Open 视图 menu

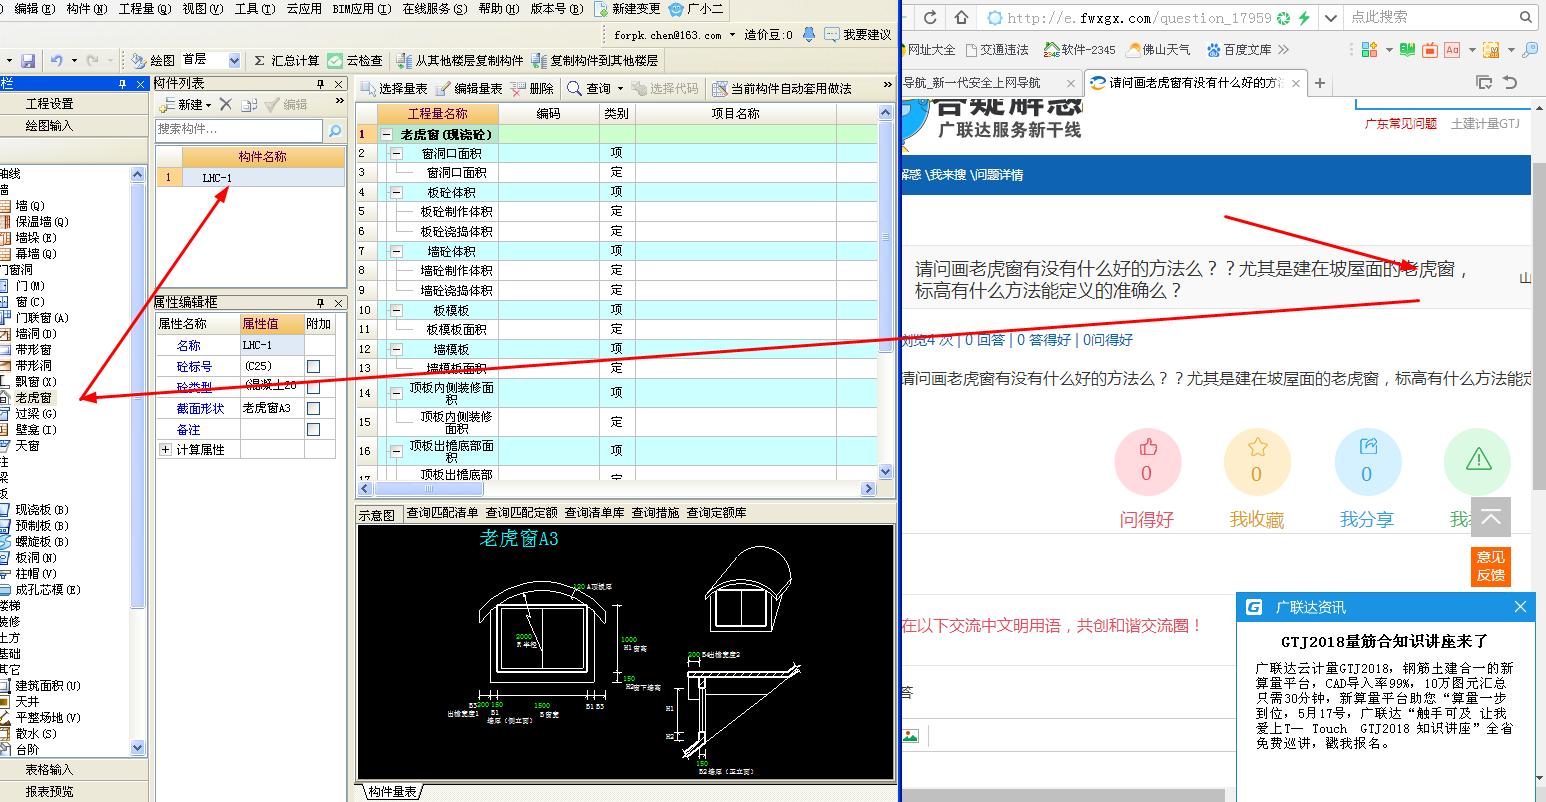tap(202, 9)
